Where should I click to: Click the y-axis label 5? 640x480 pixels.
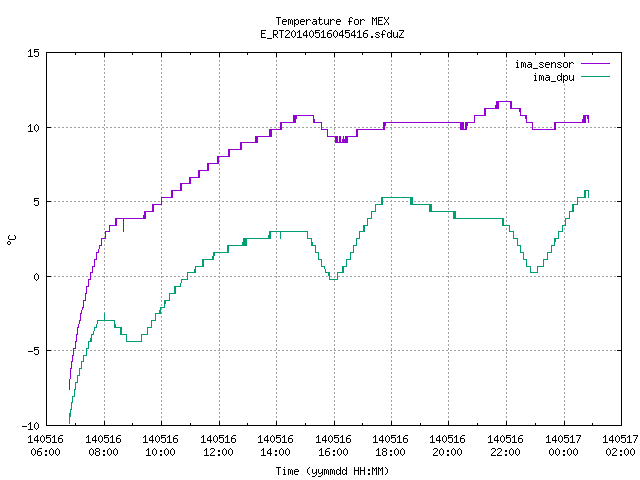coord(36,202)
